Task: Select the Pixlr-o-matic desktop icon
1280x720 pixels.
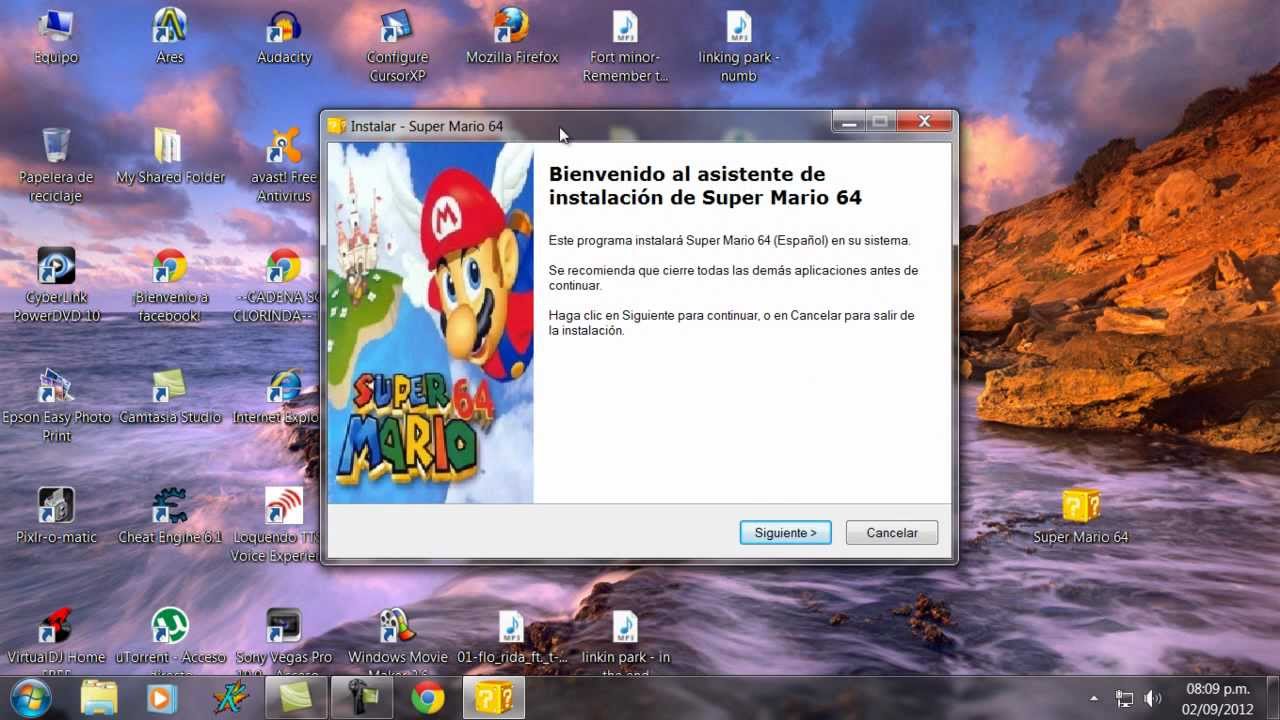Action: pyautogui.click(x=56, y=517)
